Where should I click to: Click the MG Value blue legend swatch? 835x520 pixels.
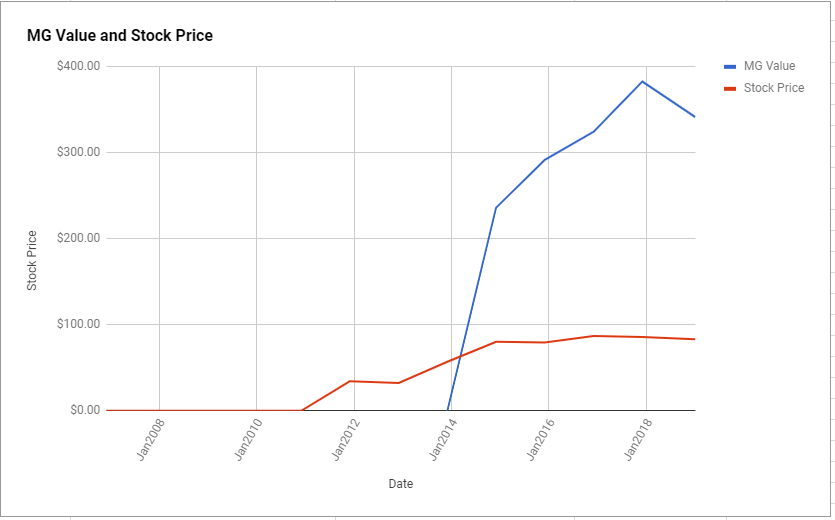(x=730, y=67)
